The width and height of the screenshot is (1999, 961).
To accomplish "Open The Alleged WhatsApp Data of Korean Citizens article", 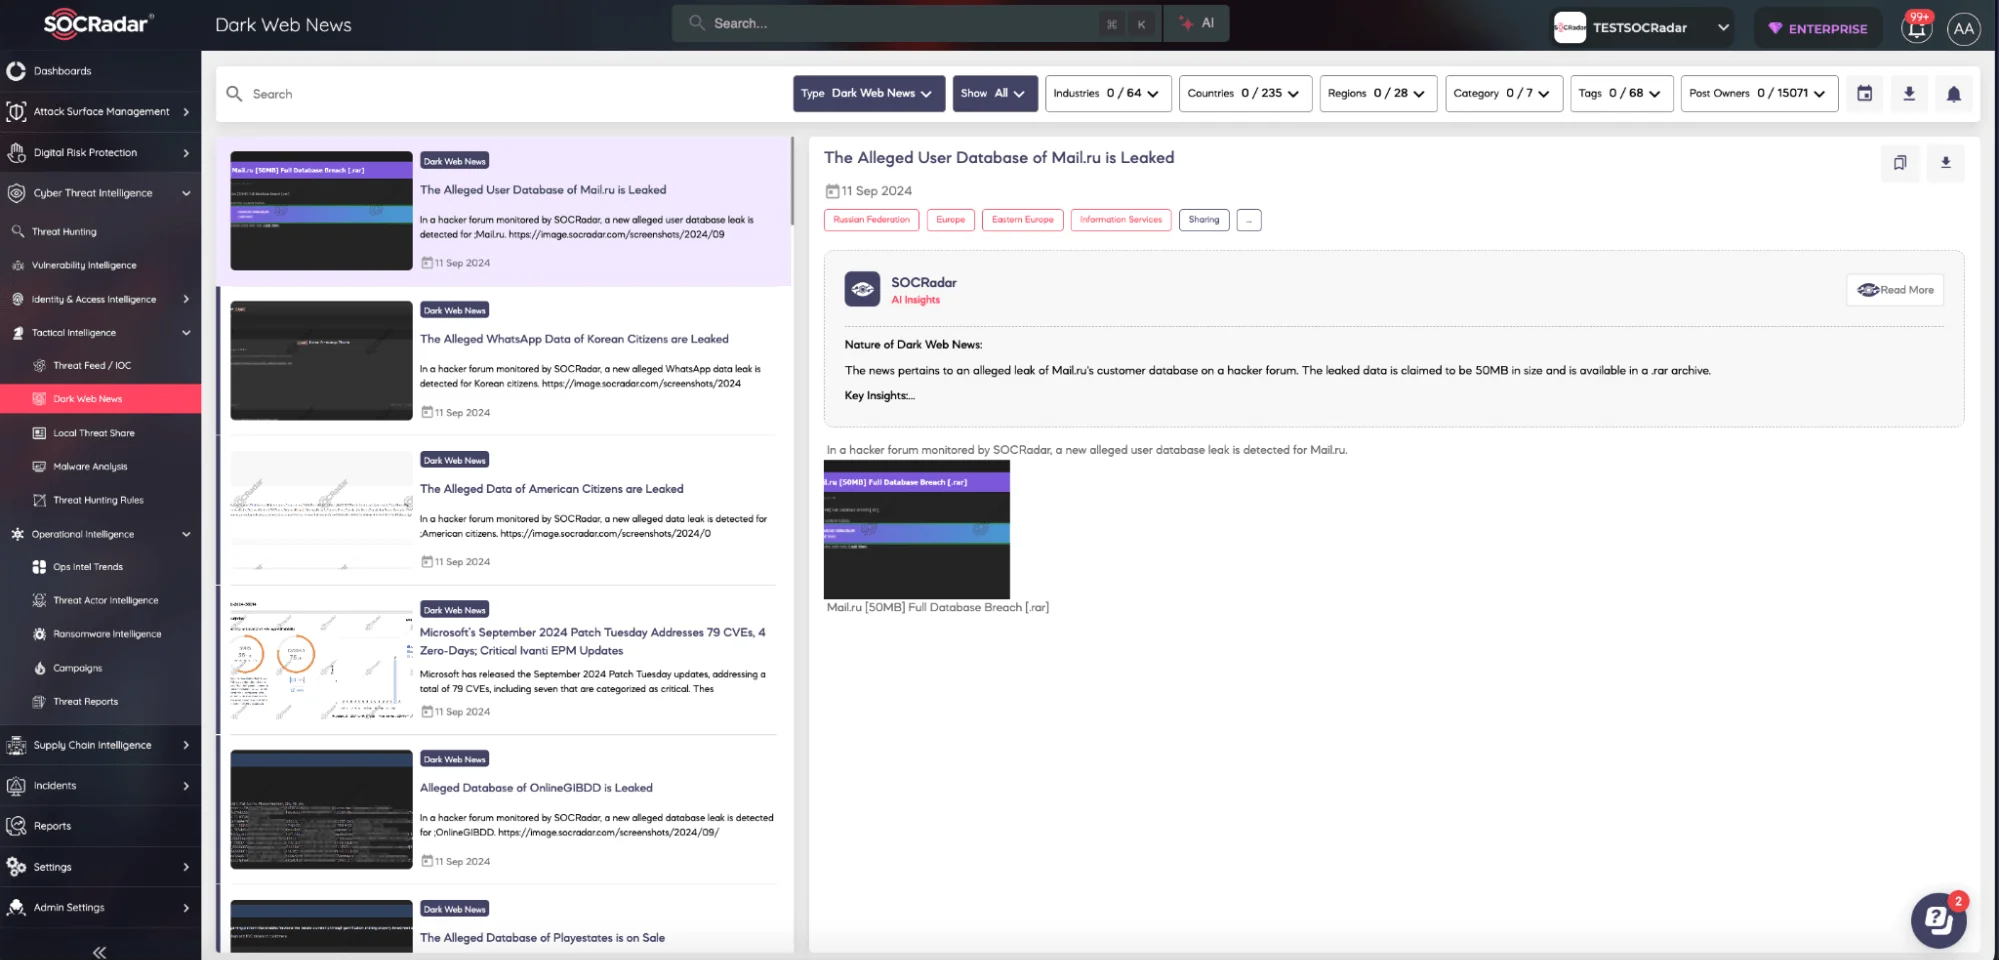I will click(574, 340).
